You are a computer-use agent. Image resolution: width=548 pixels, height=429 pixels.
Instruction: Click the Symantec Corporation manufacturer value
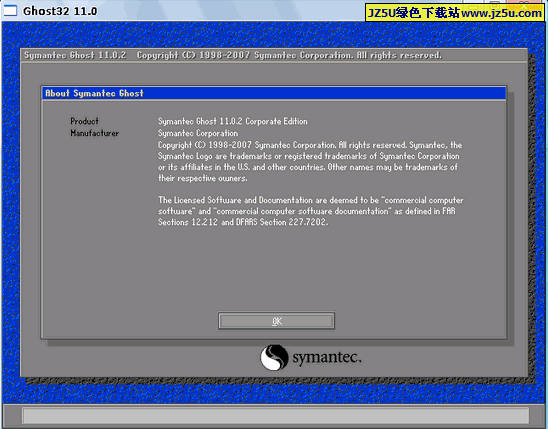(x=198, y=133)
